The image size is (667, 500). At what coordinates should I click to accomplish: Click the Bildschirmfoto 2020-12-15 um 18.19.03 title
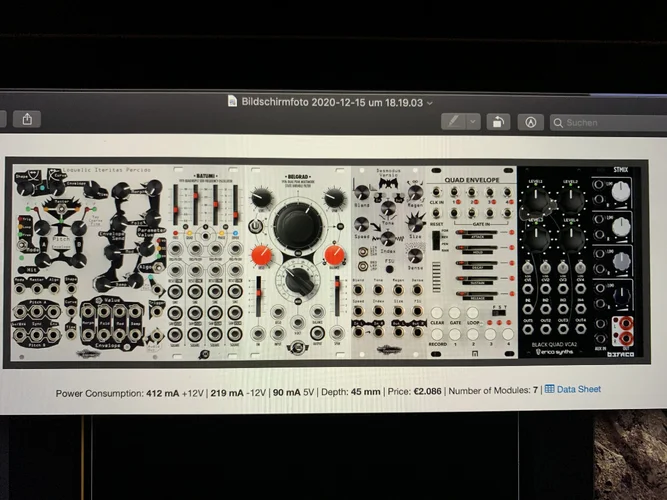coord(332,103)
